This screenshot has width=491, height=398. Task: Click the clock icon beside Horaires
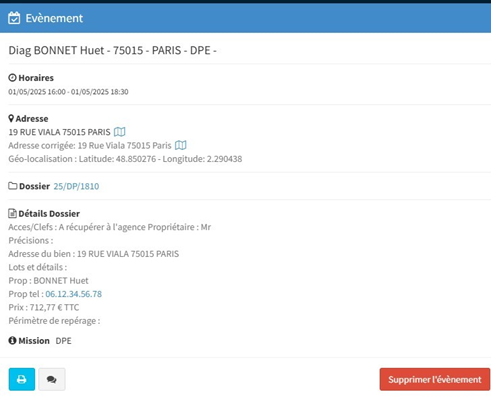(12, 78)
